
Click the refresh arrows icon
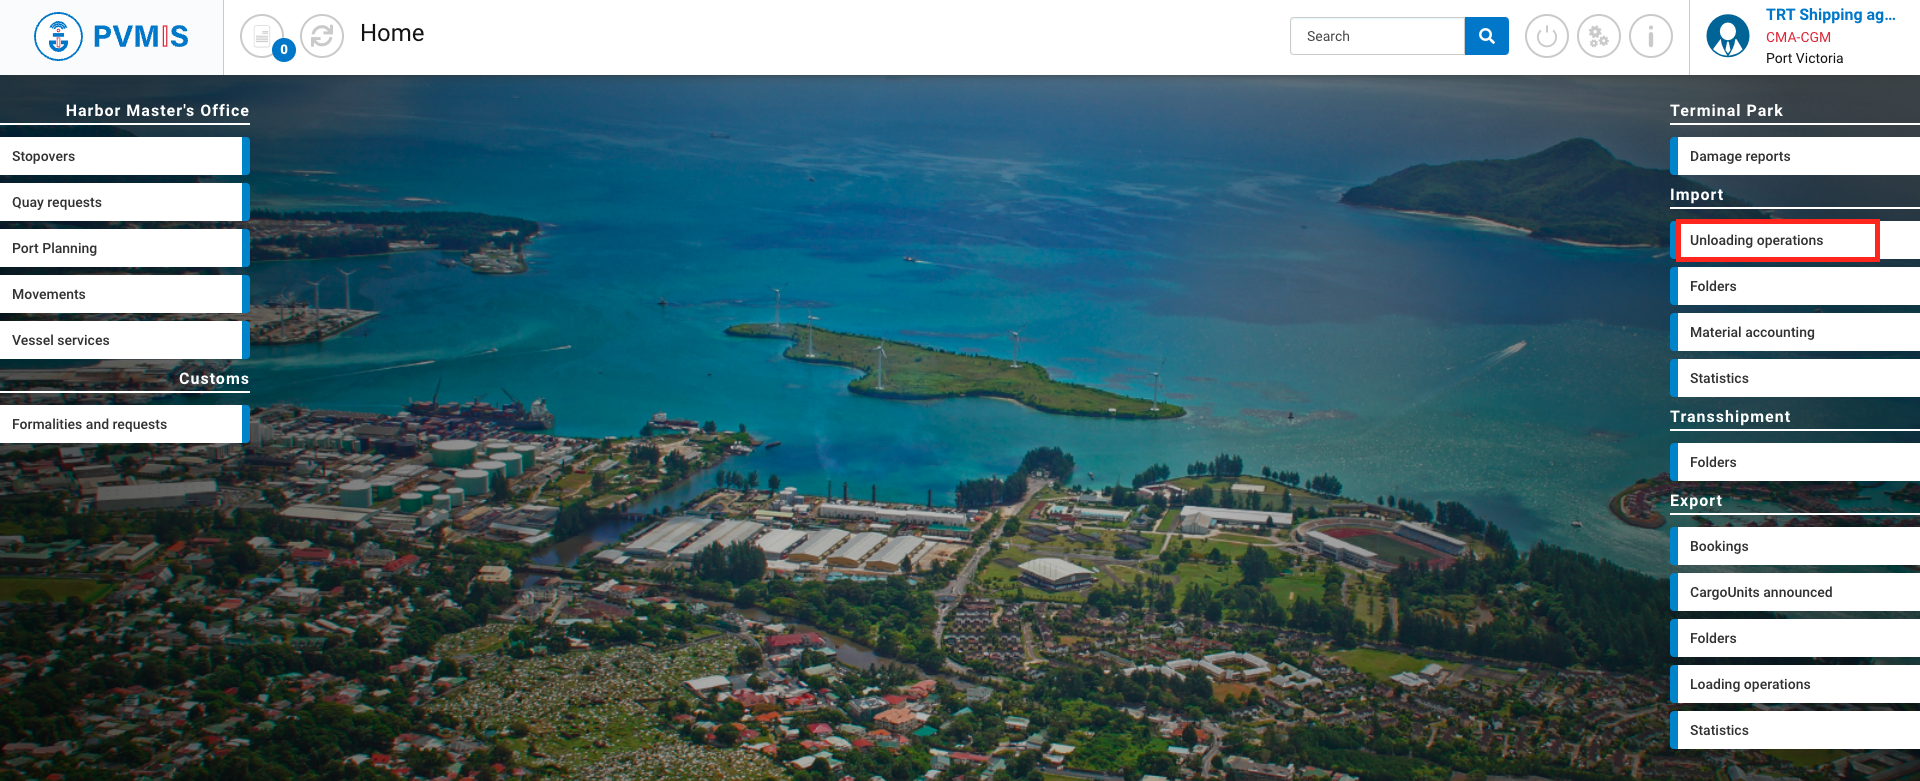pos(322,37)
